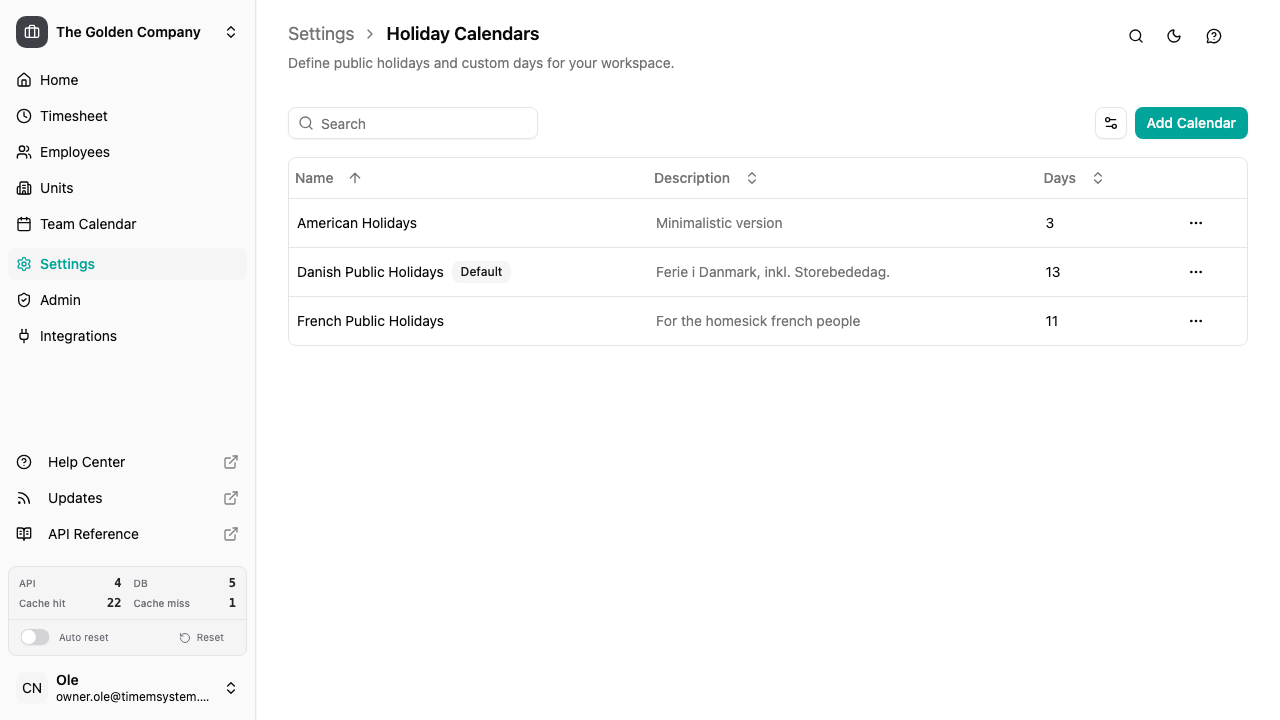1280x720 pixels.
Task: Expand the user menu for Ole
Action: (x=231, y=688)
